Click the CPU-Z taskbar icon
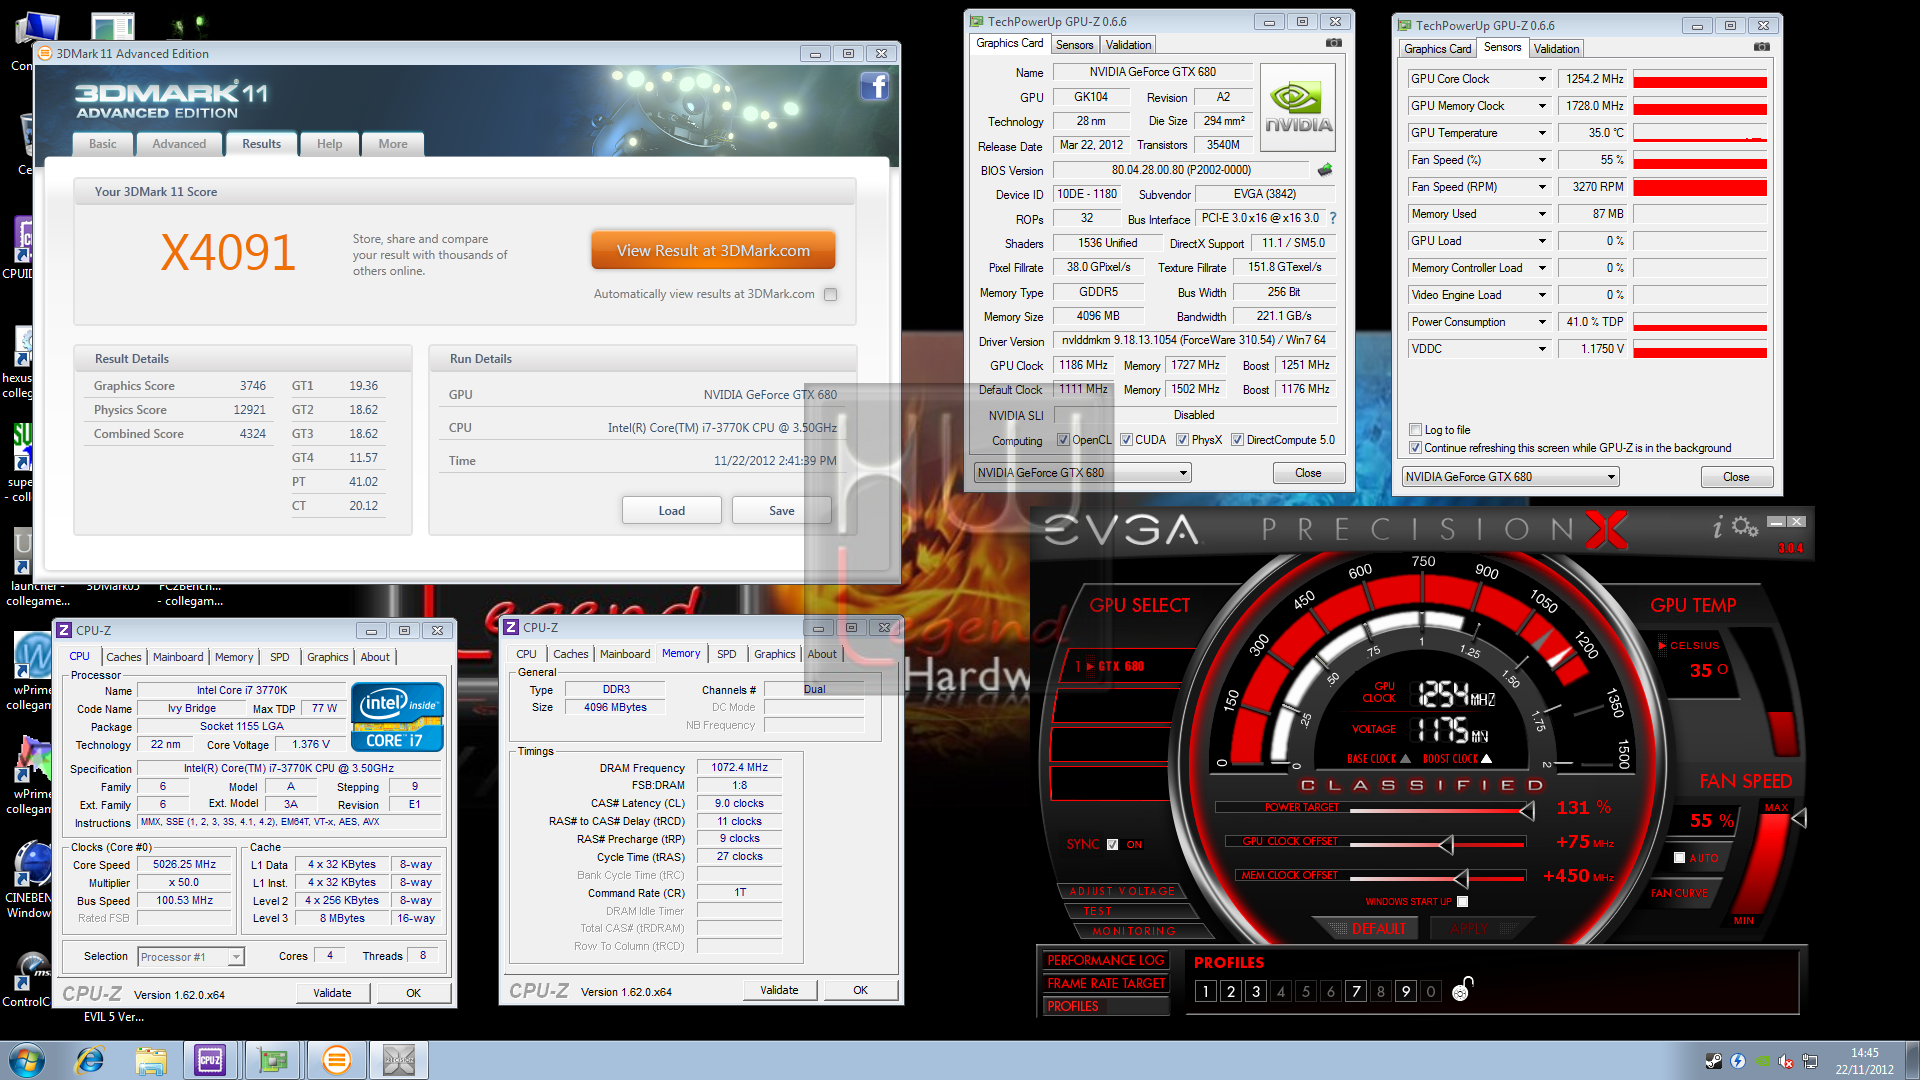The height and width of the screenshot is (1080, 1920). coord(210,1060)
